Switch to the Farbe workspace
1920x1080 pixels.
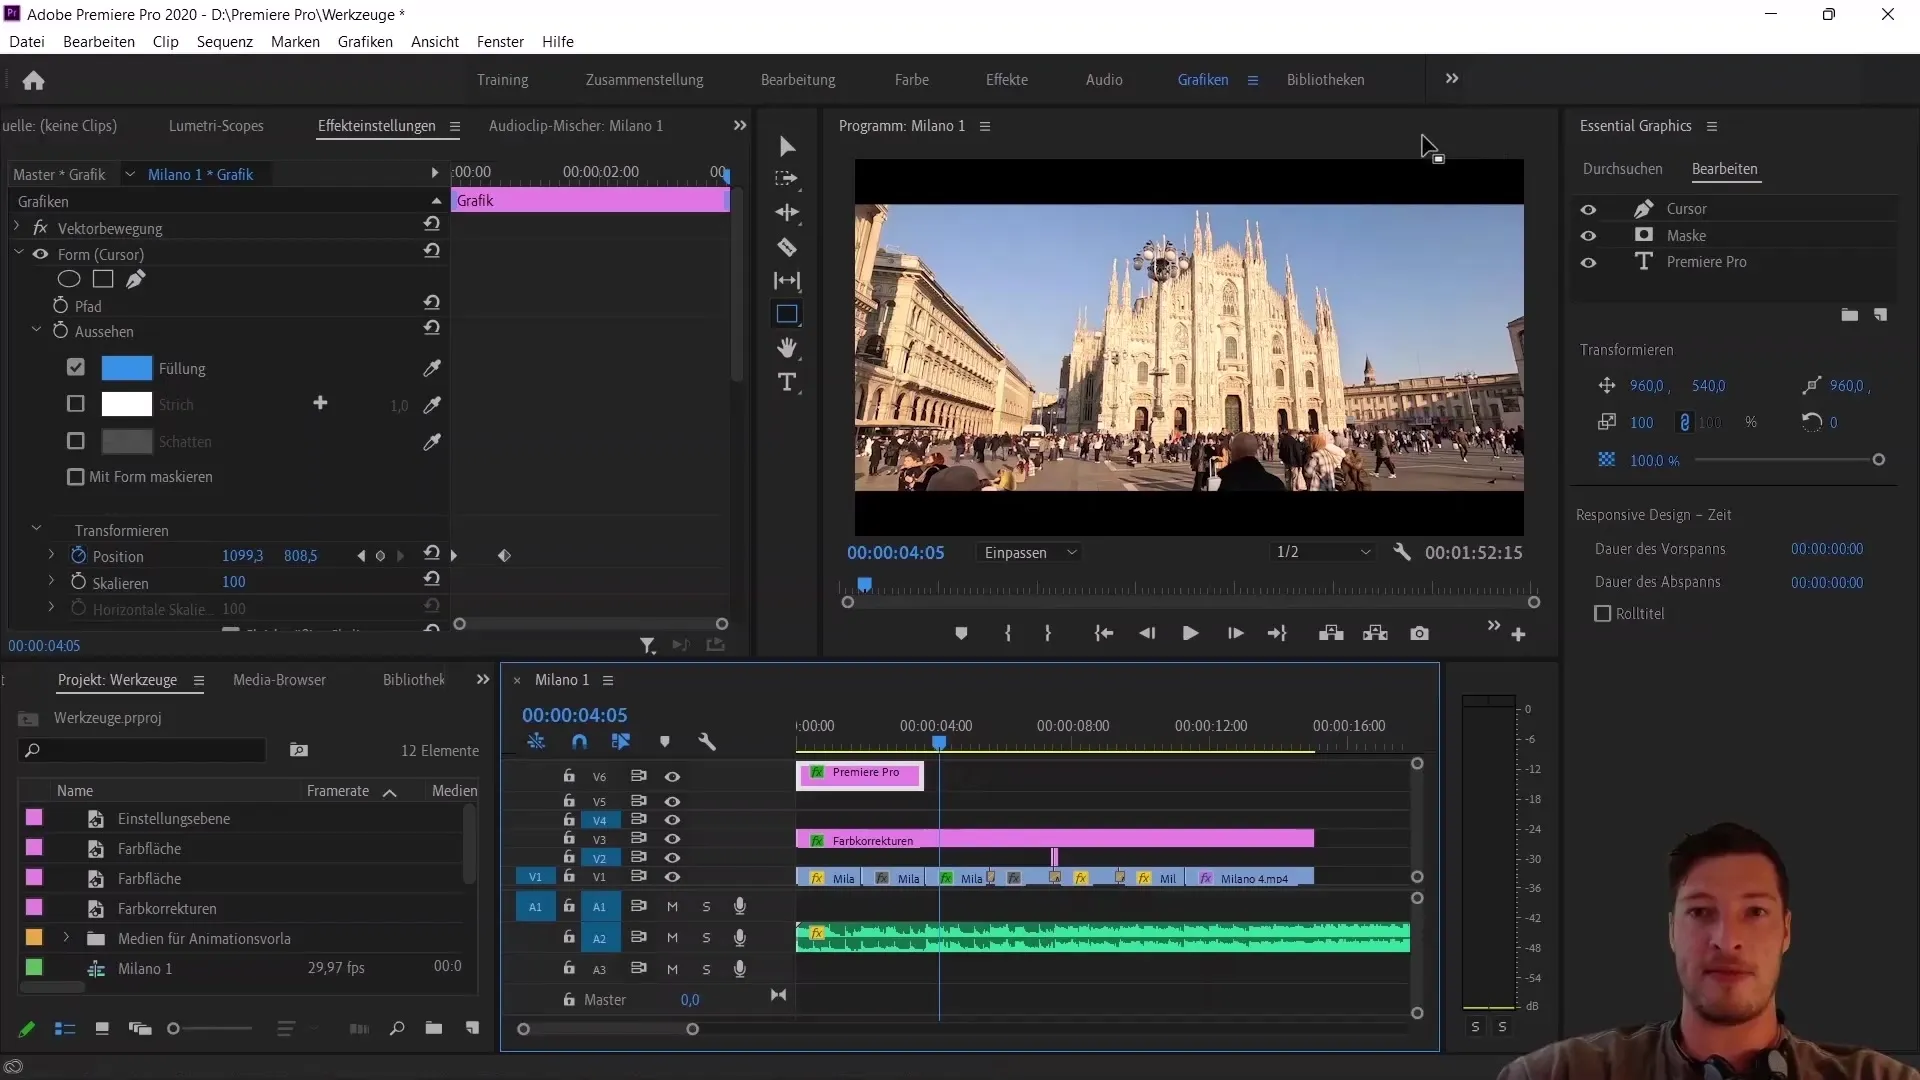tap(912, 80)
